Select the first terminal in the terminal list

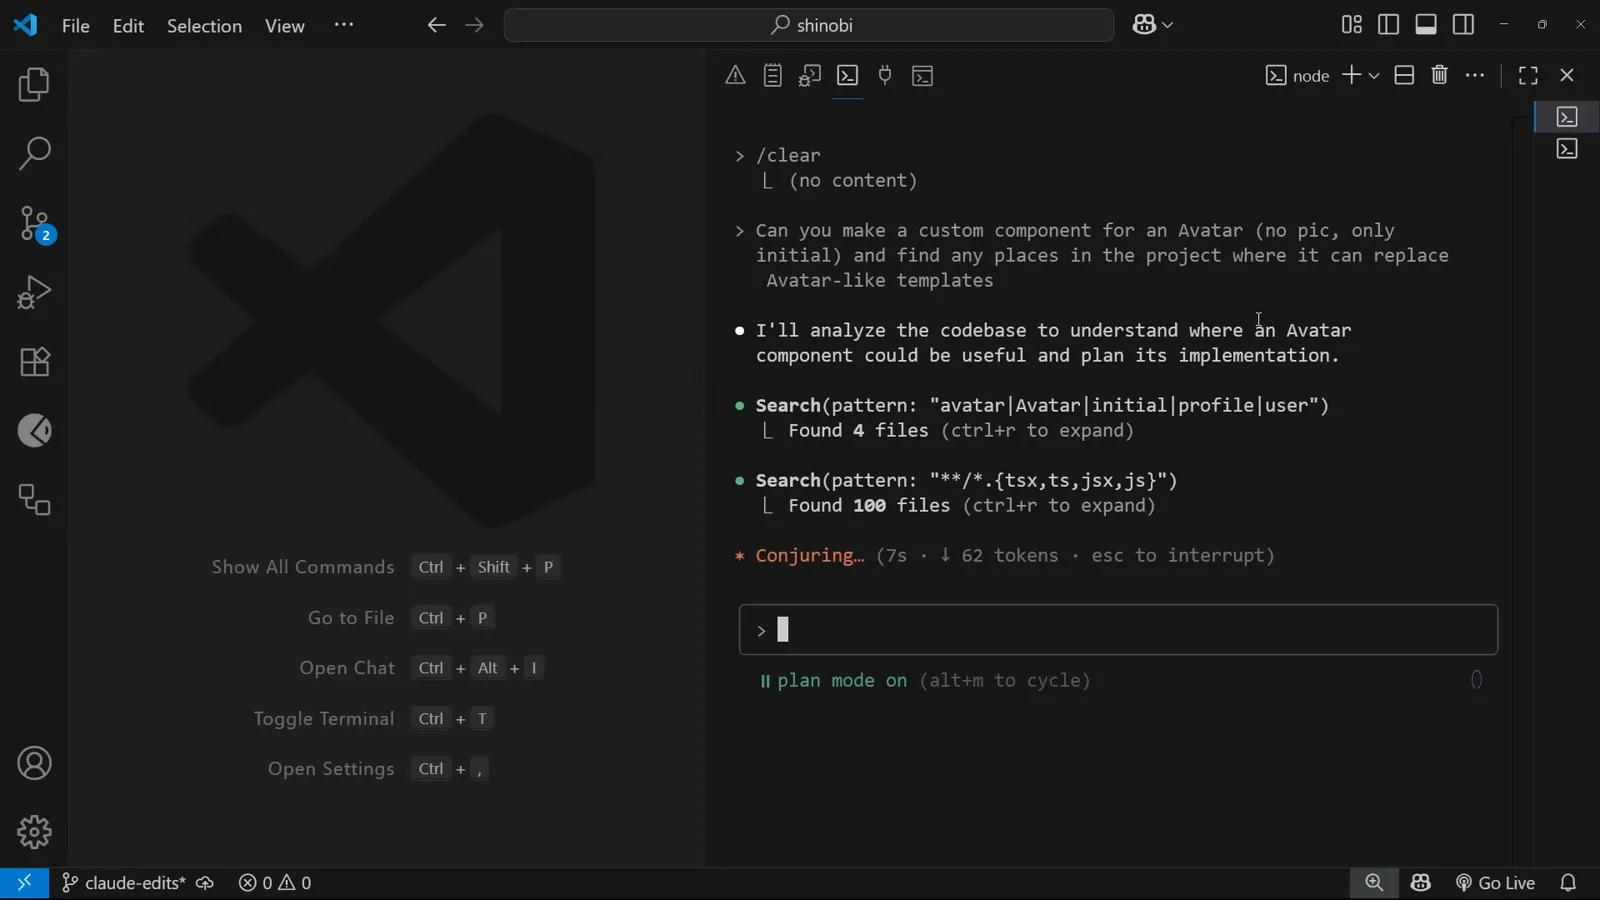pos(1567,117)
